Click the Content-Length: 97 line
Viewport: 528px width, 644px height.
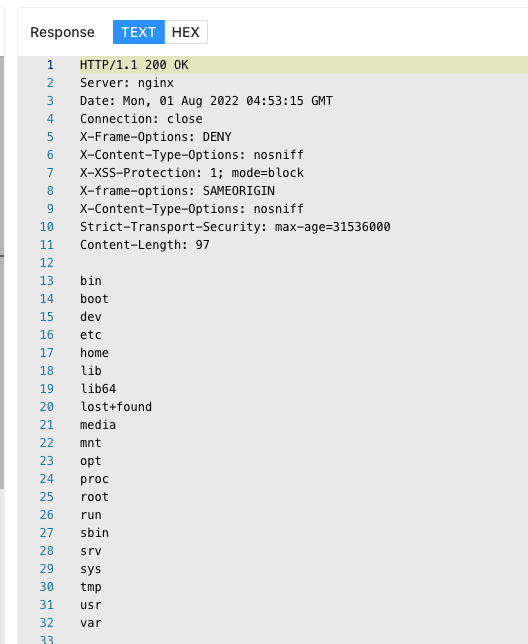145,245
